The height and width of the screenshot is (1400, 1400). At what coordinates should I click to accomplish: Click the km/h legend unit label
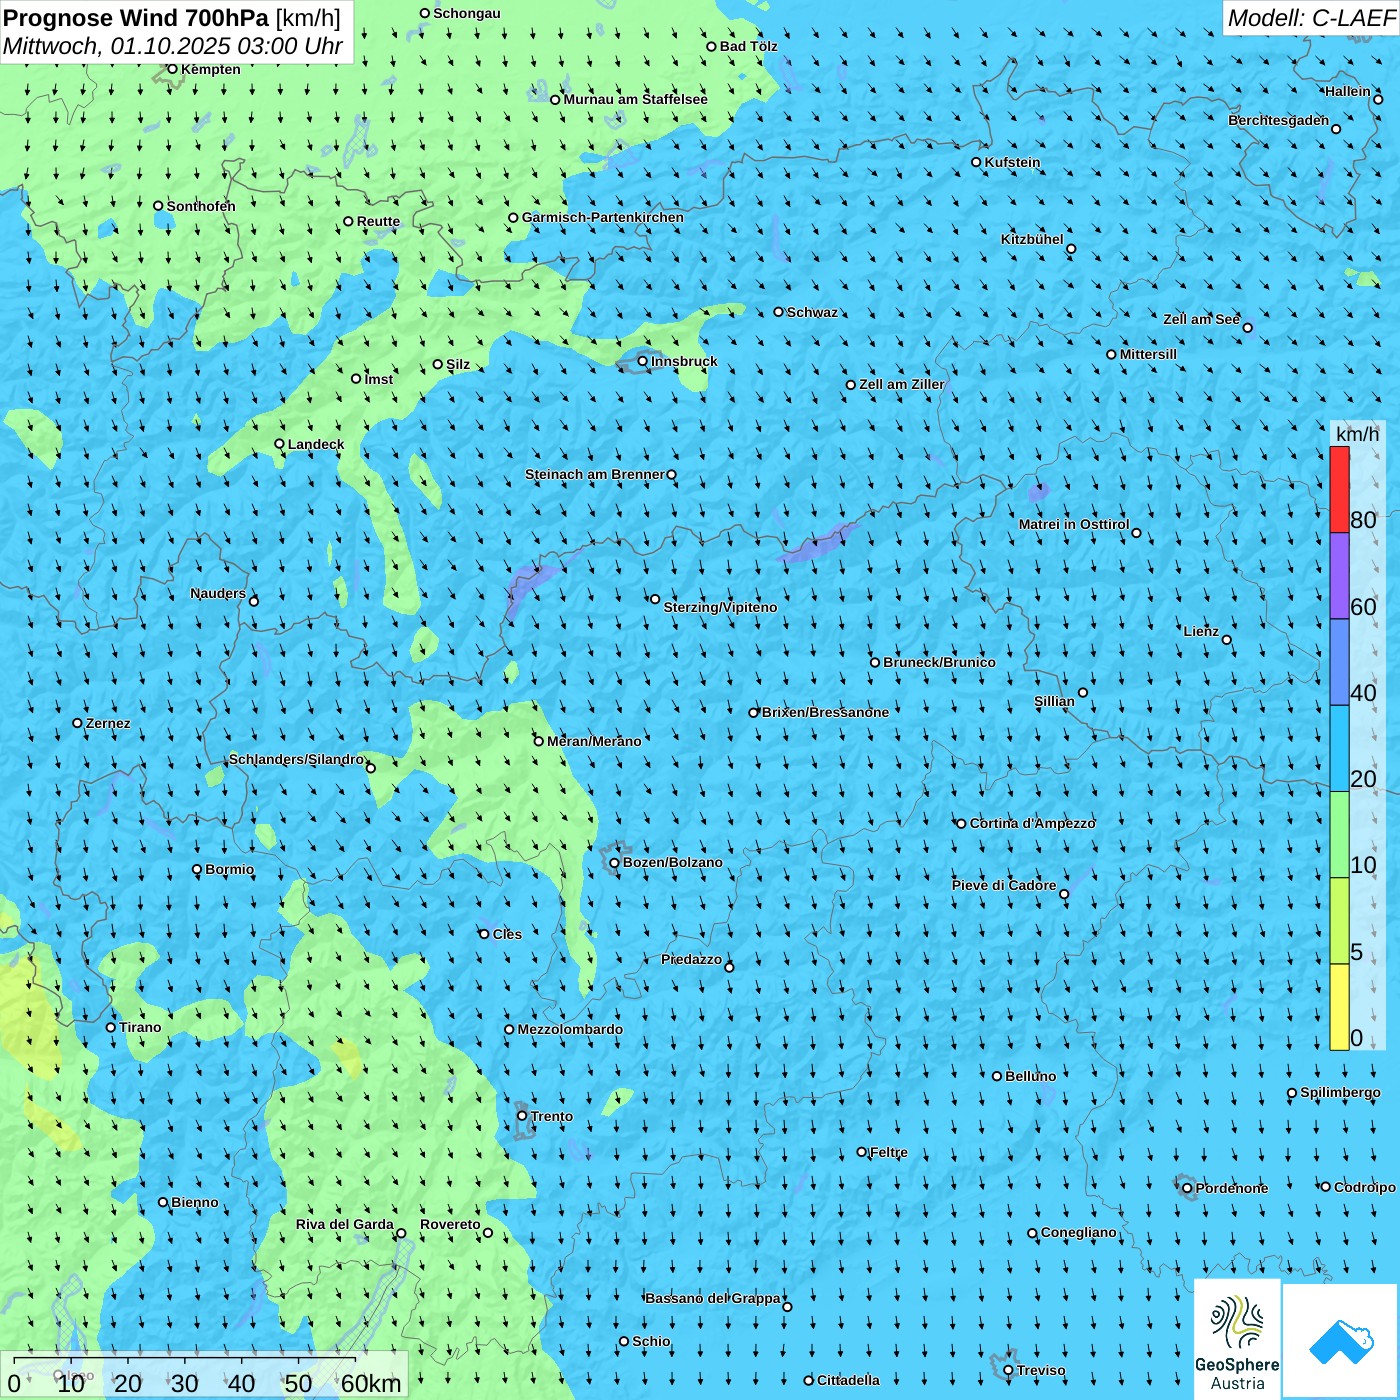(x=1357, y=433)
